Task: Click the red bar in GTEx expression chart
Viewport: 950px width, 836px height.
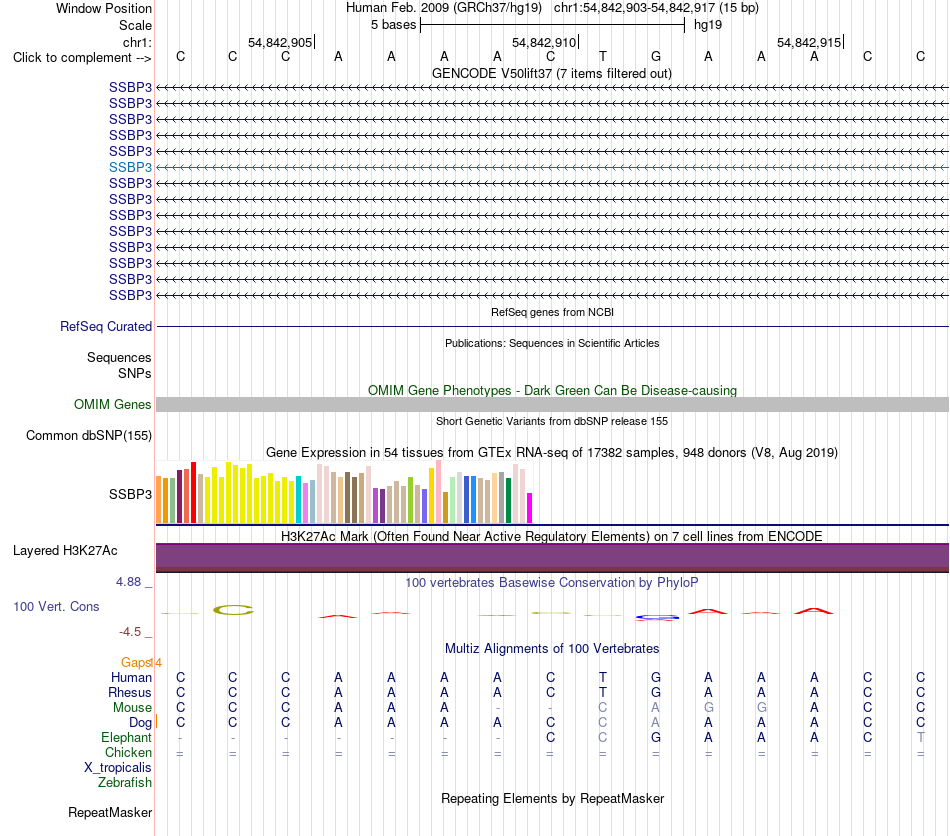Action: click(x=193, y=493)
